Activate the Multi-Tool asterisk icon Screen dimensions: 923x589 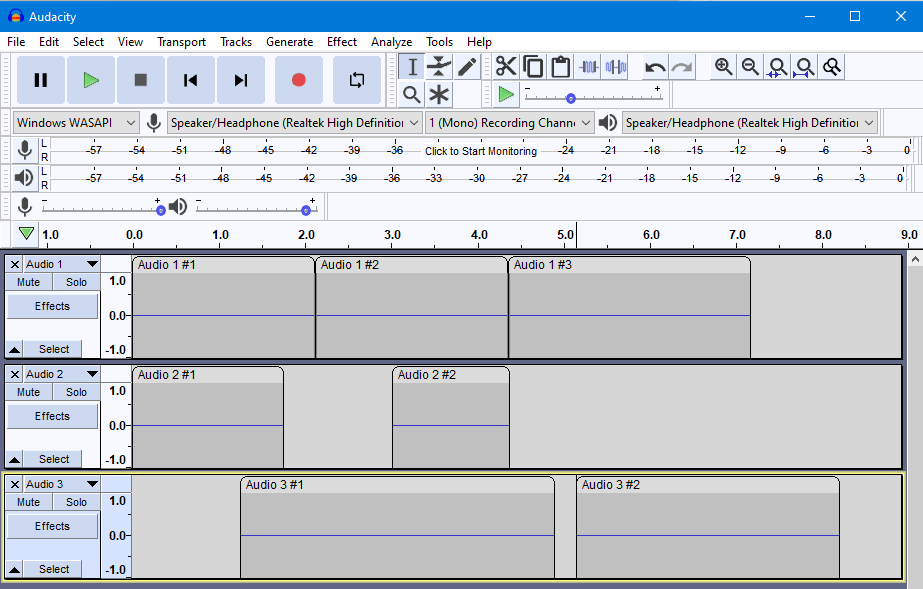click(x=439, y=94)
